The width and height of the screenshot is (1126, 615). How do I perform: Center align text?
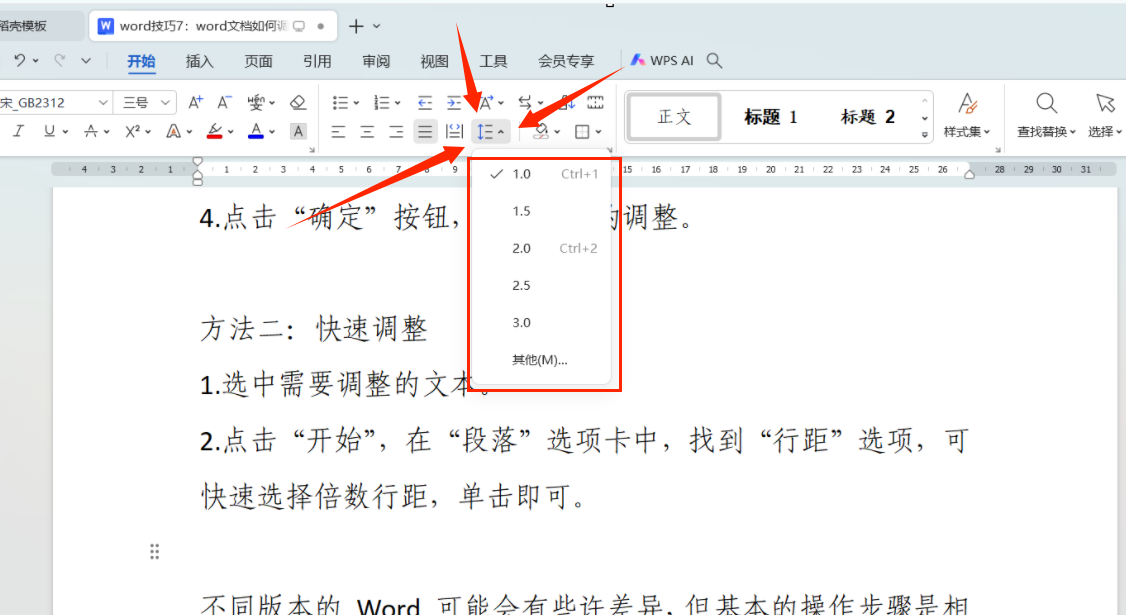[x=367, y=131]
